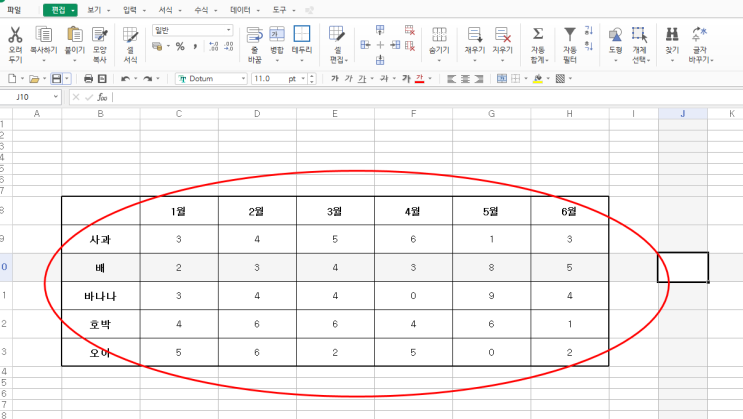Expand the fill color dropdown arrow
Image resolution: width=743 pixels, height=419 pixels.
click(x=548, y=79)
